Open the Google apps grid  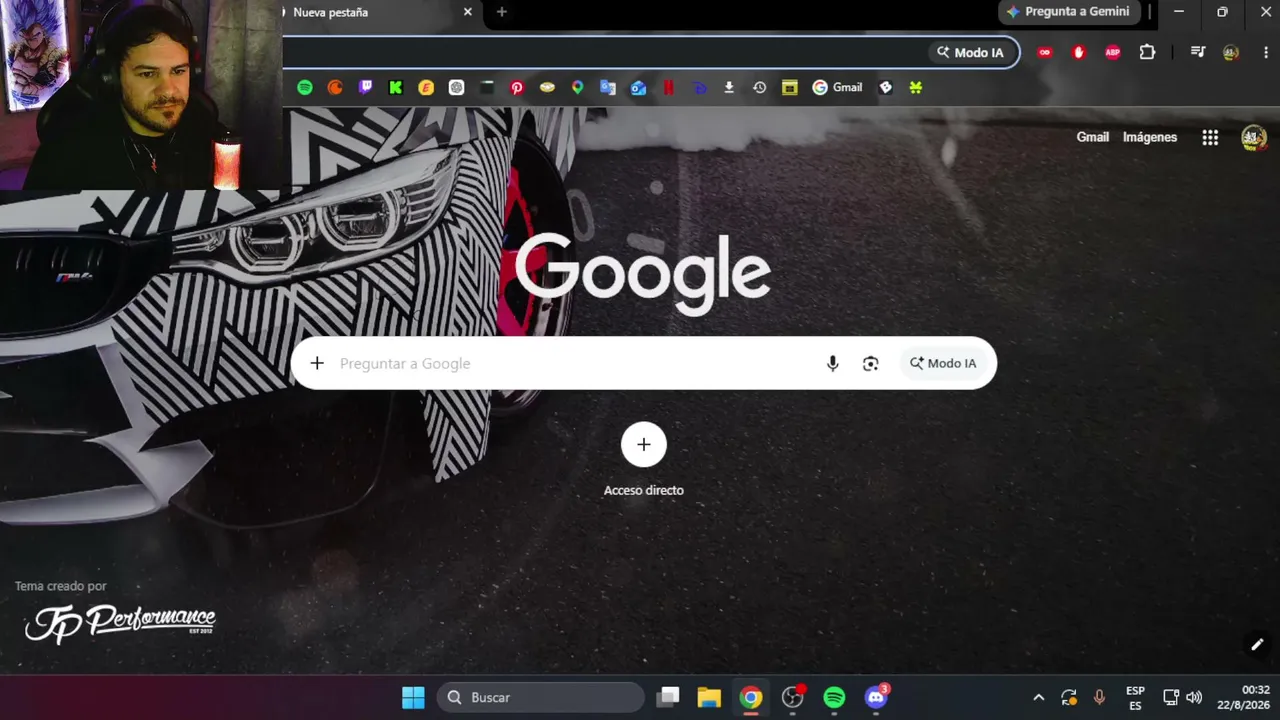tap(1210, 138)
